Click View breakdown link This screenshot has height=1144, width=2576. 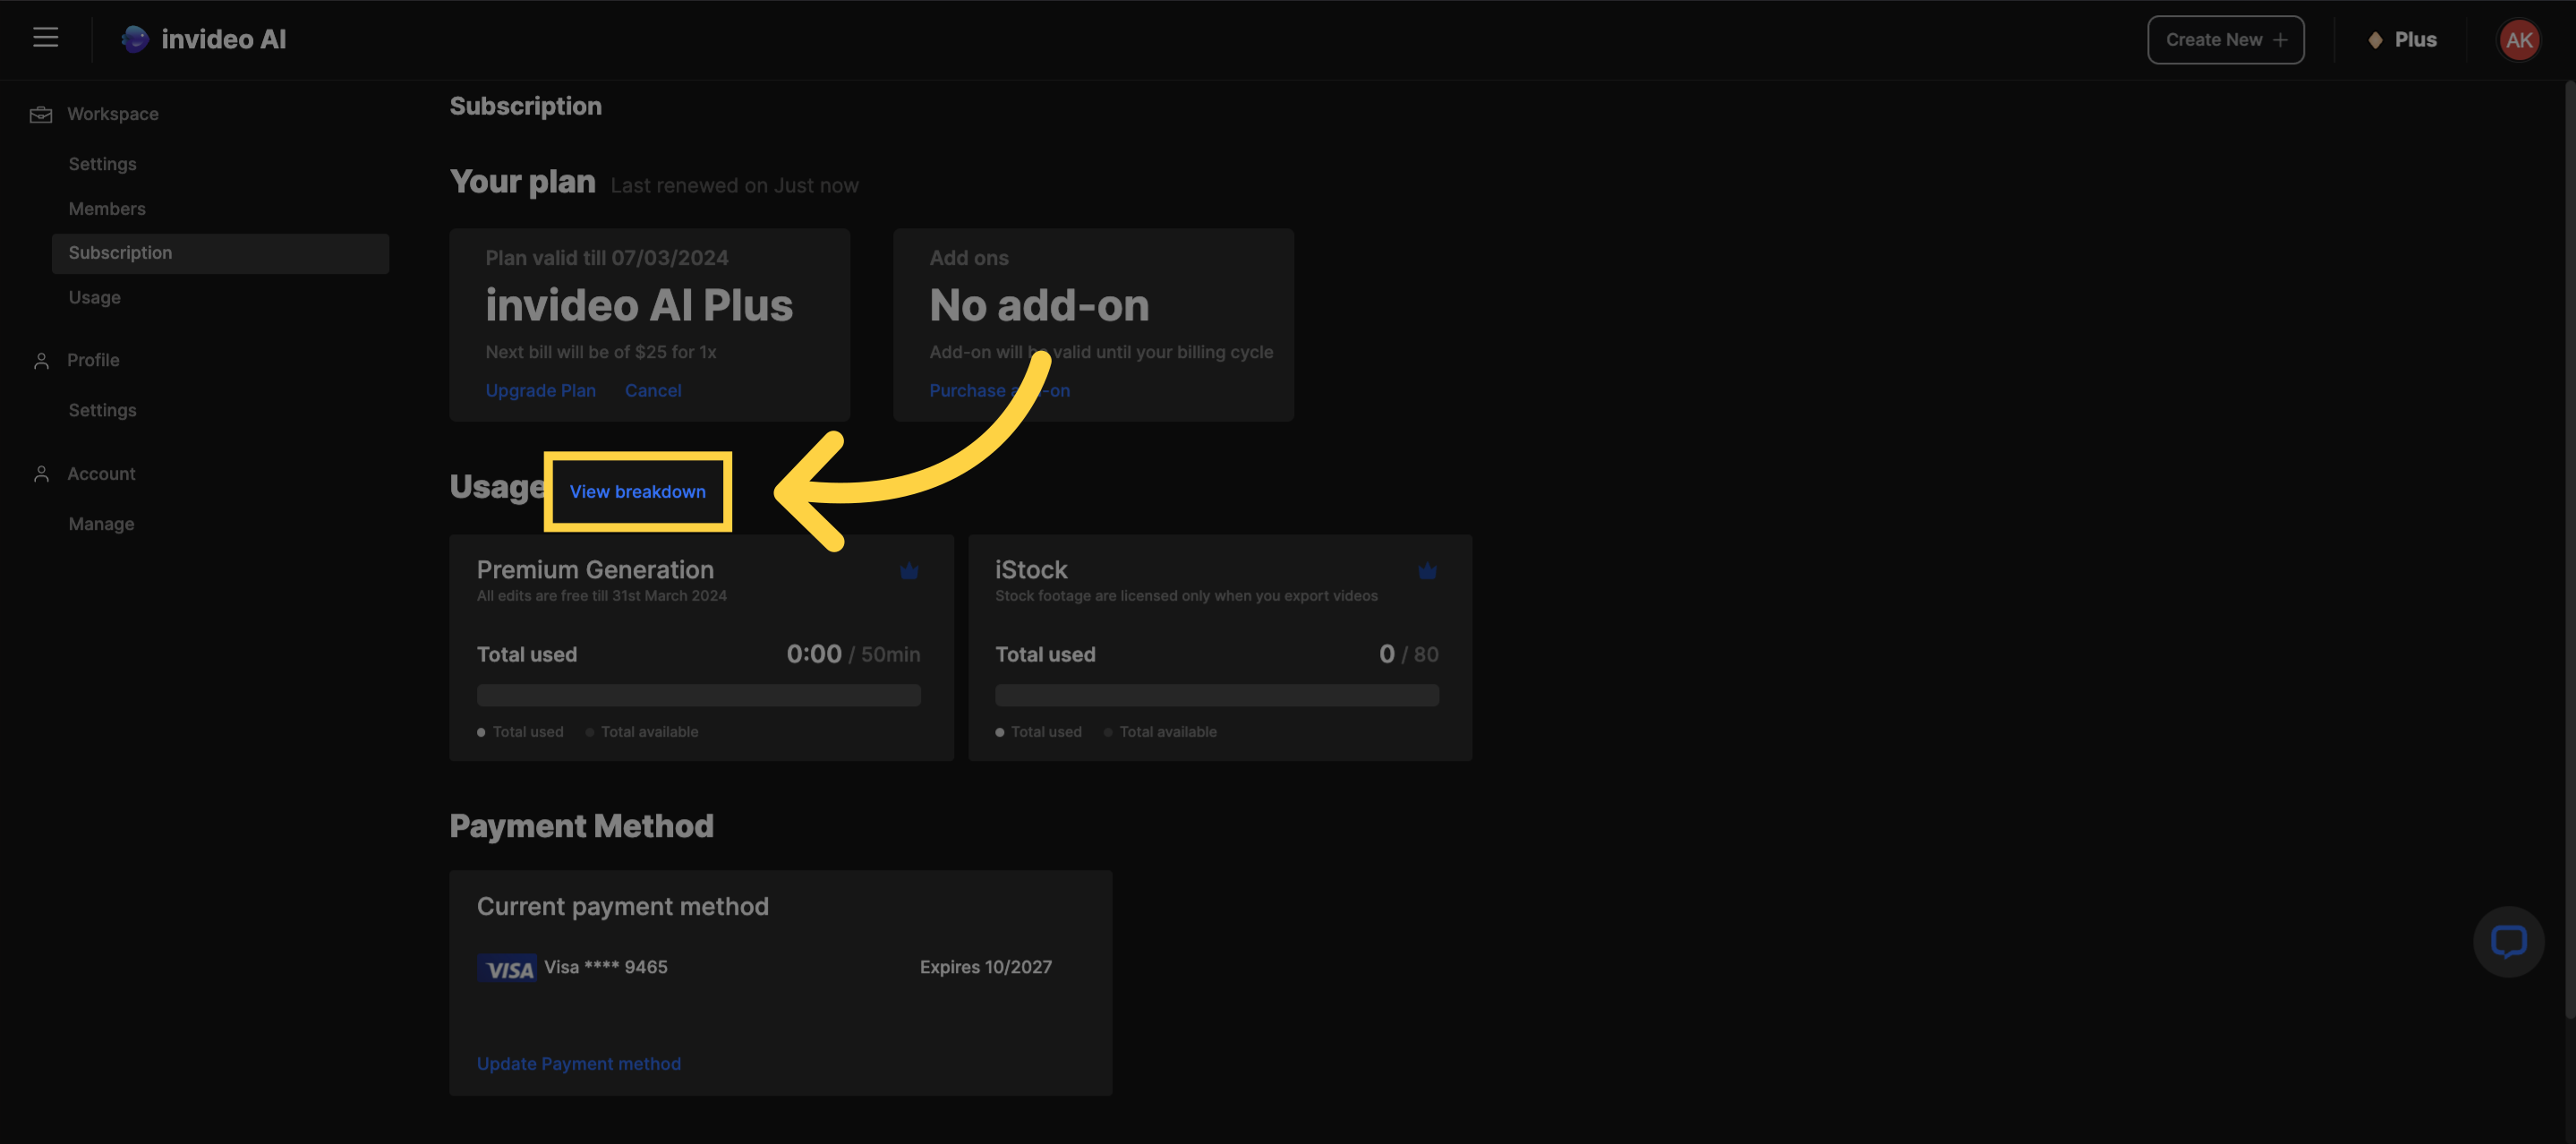(x=637, y=491)
